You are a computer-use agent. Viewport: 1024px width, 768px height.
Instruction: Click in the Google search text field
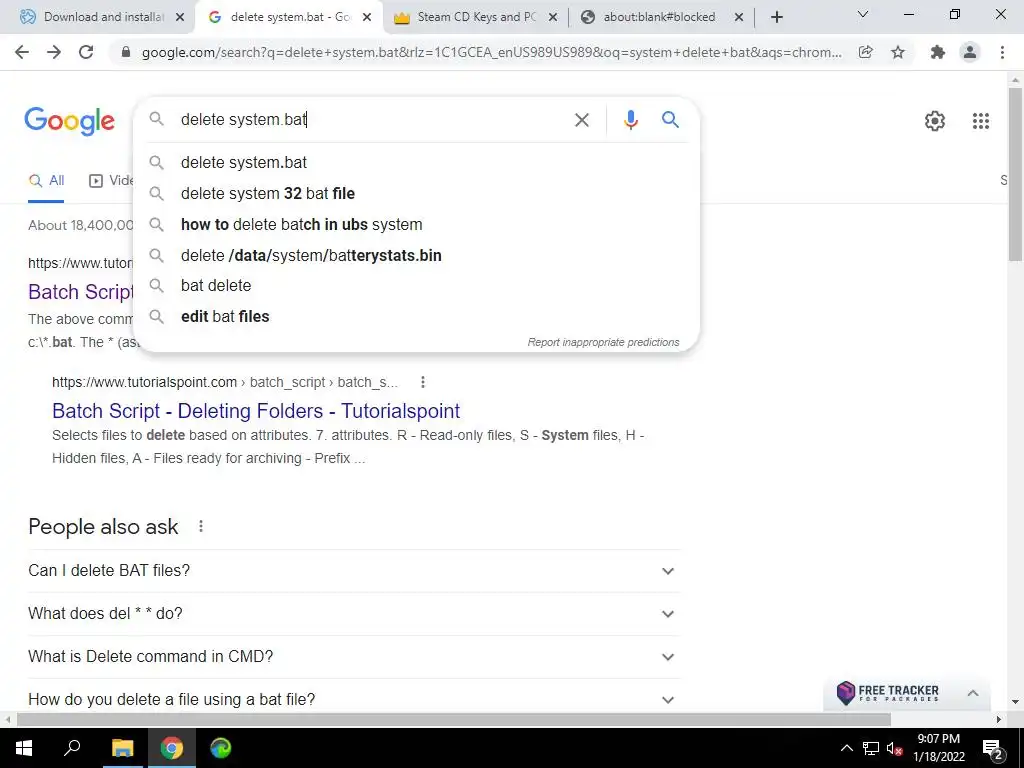click(x=372, y=120)
